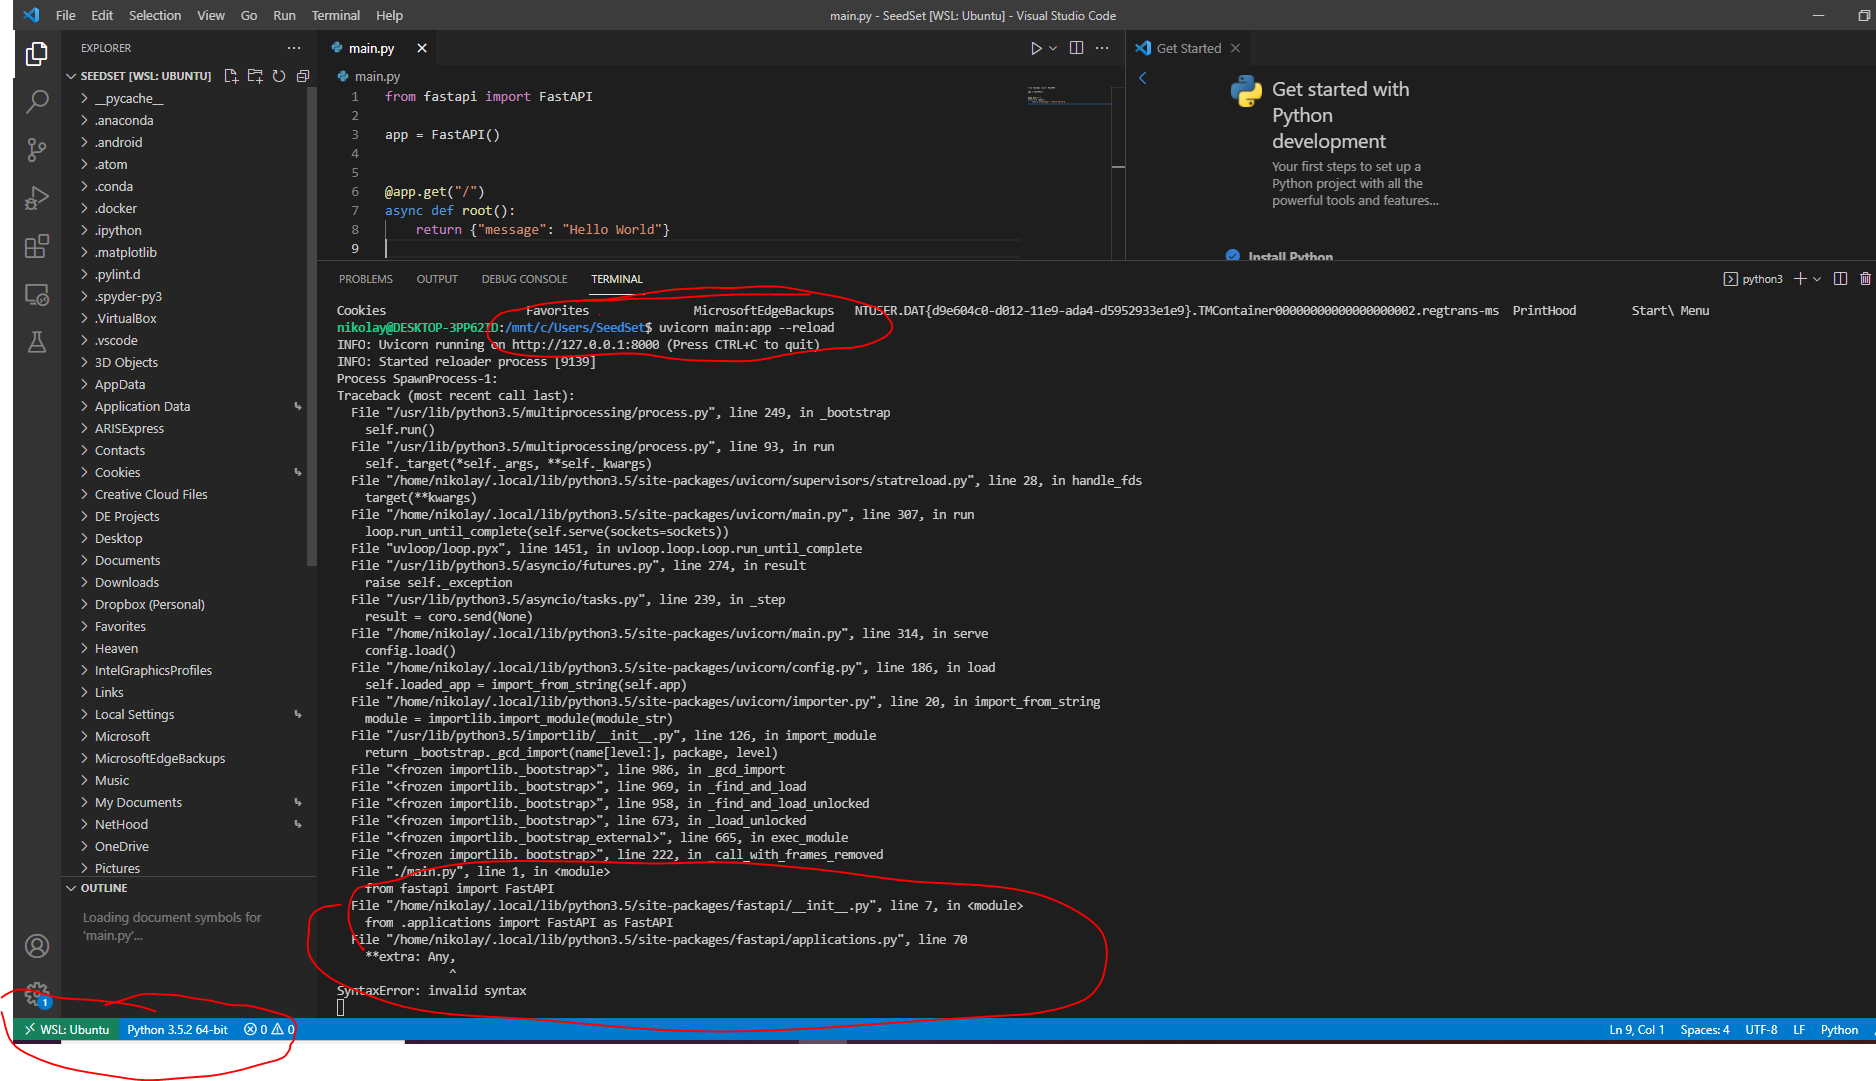Switch to the OUTPUT panel tab
Screen dimensions: 1876x1081
(437, 279)
